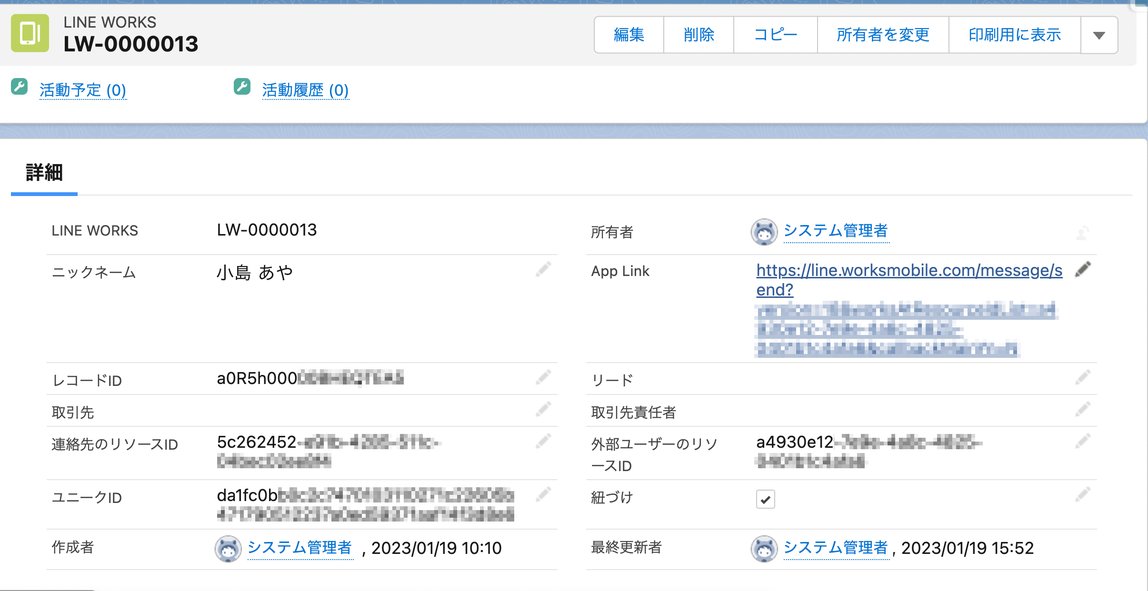Viewport: 1148px width, 591px height.
Task: Click the 所有者を変更 button
Action: (883, 35)
